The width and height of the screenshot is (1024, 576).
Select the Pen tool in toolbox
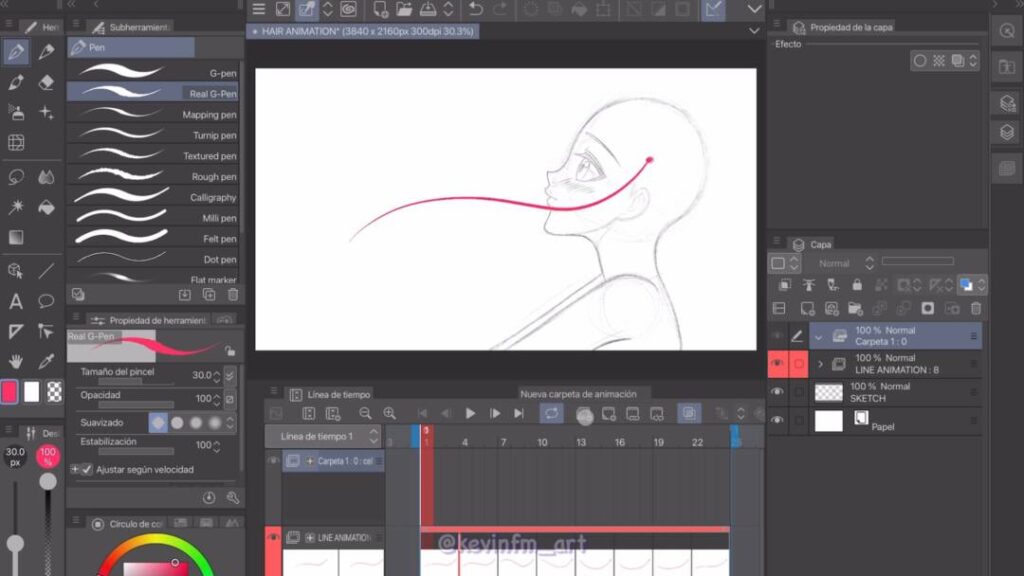coord(16,52)
